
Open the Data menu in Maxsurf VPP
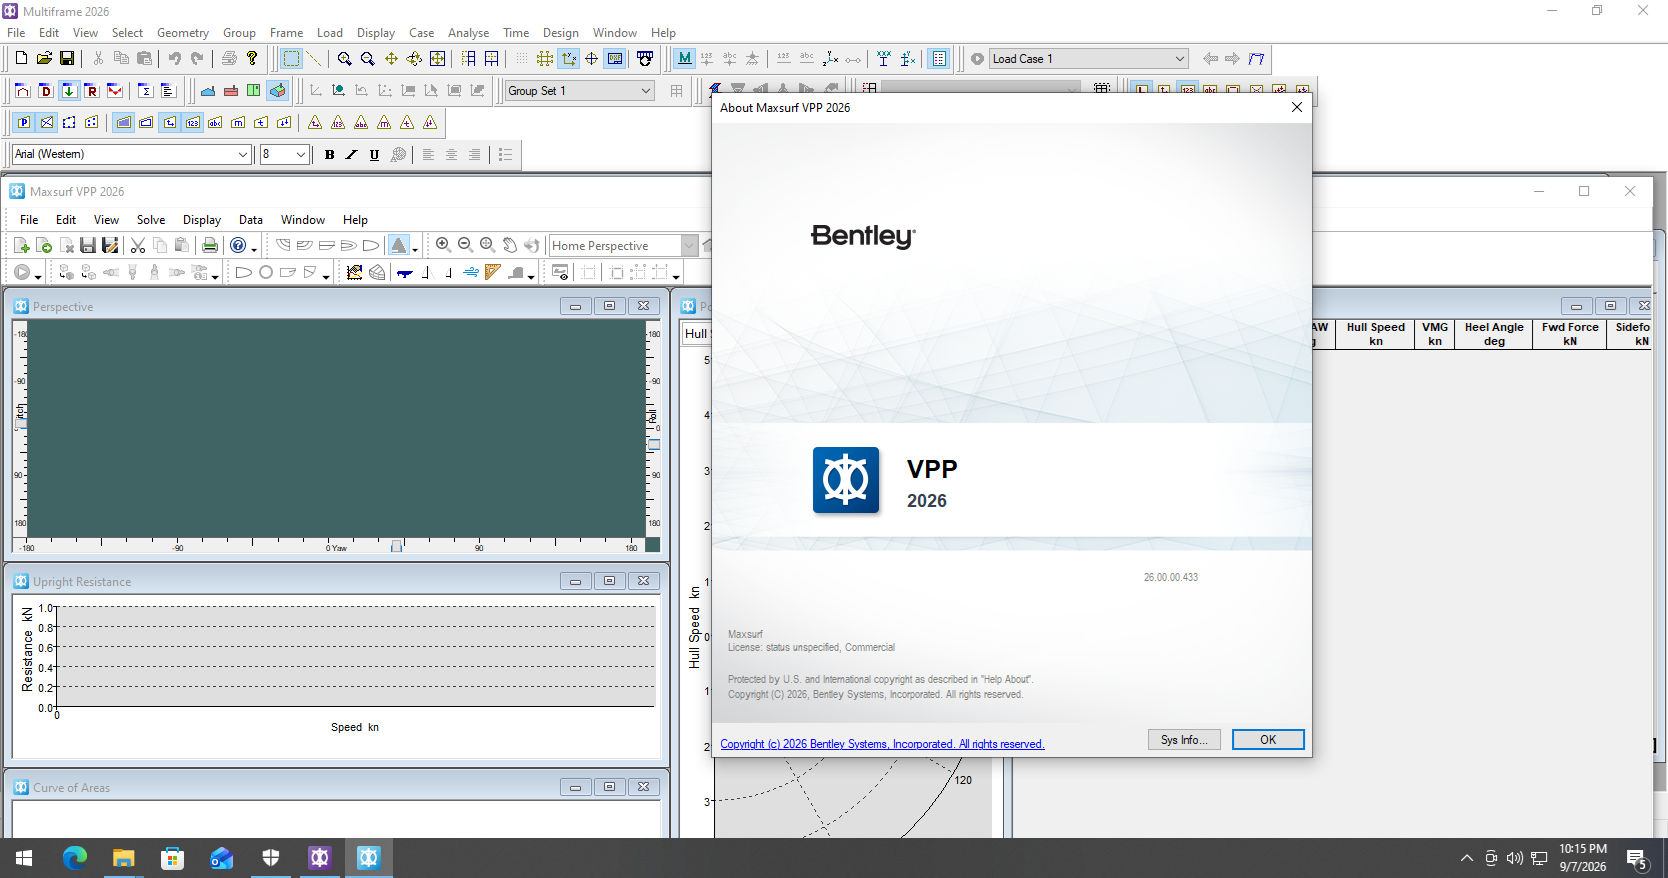click(x=250, y=220)
